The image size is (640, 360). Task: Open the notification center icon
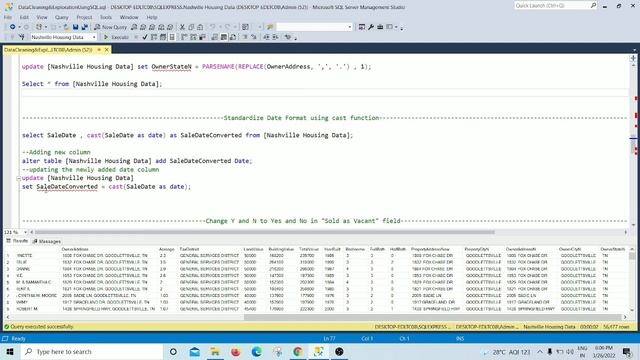click(627, 351)
